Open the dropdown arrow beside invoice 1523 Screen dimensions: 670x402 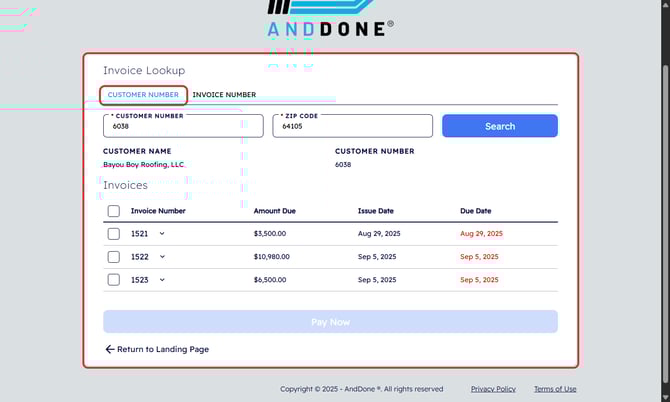[x=162, y=280]
